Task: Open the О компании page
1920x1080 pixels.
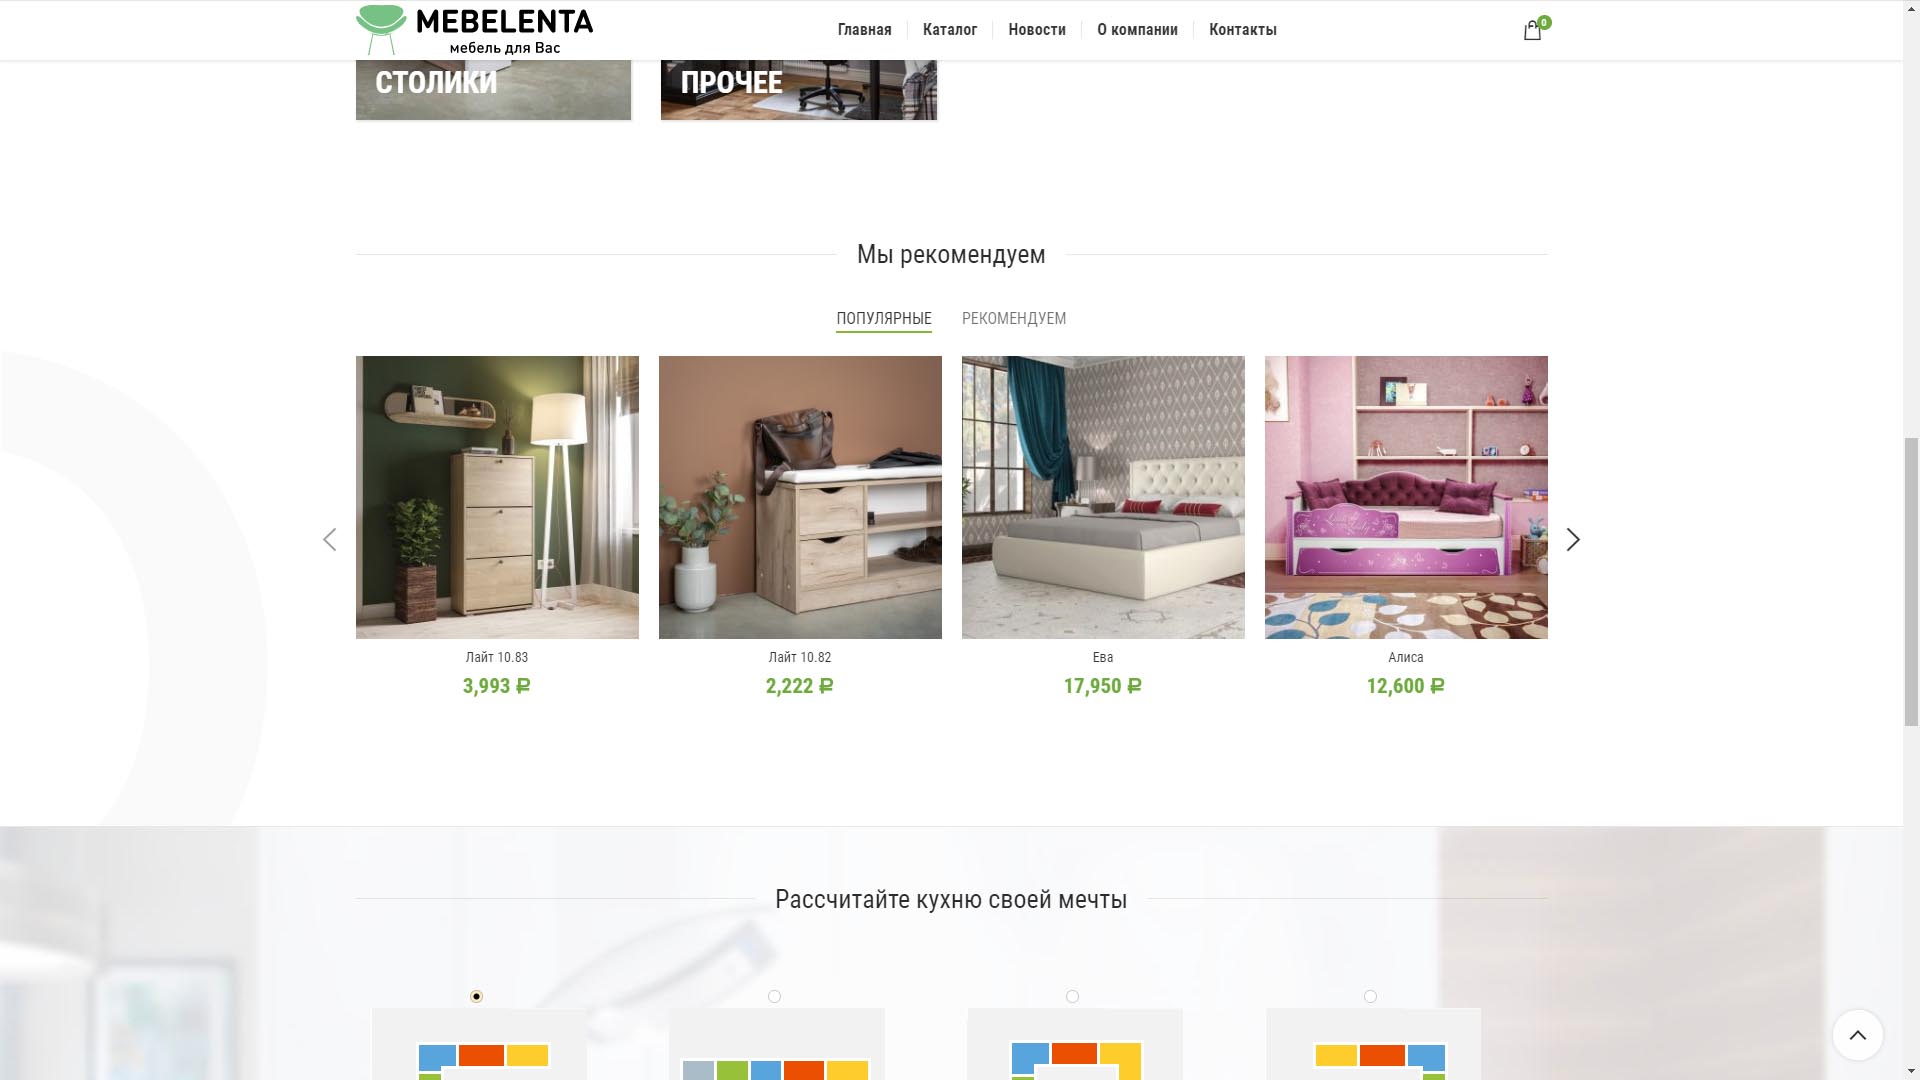Action: 1137,30
